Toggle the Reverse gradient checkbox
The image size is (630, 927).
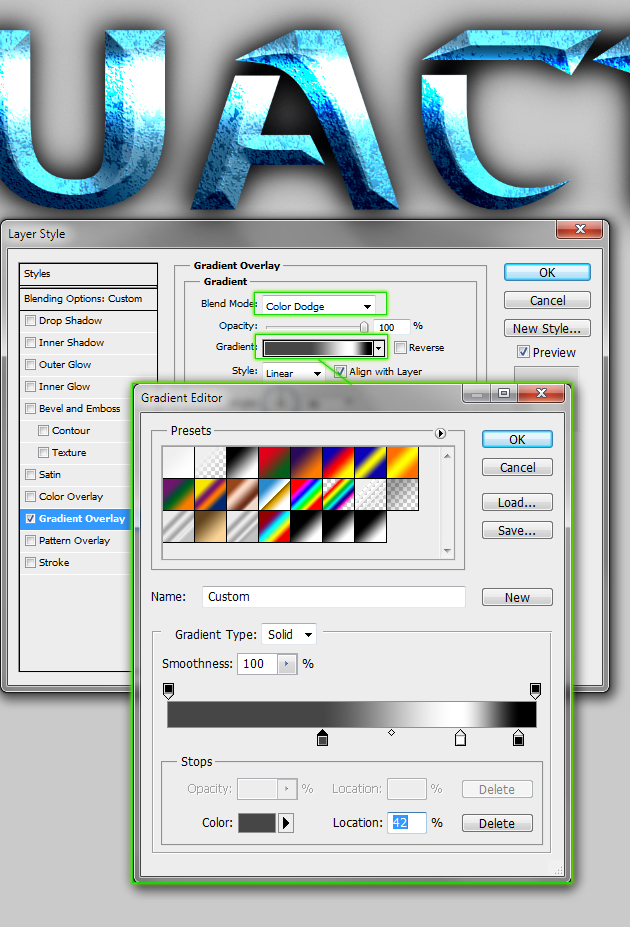click(400, 348)
